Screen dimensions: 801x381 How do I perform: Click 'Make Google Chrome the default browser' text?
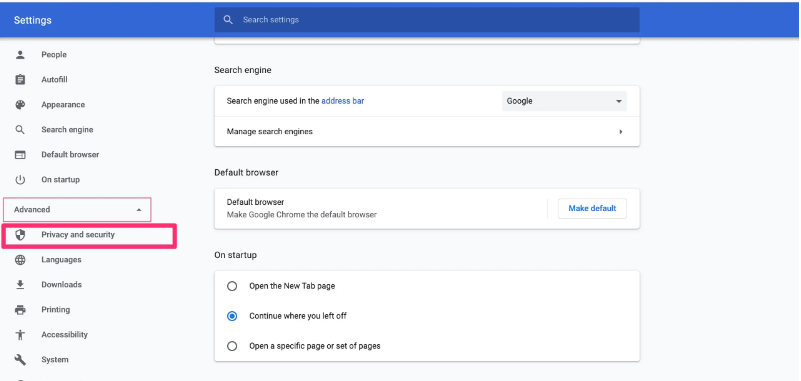tap(301, 215)
